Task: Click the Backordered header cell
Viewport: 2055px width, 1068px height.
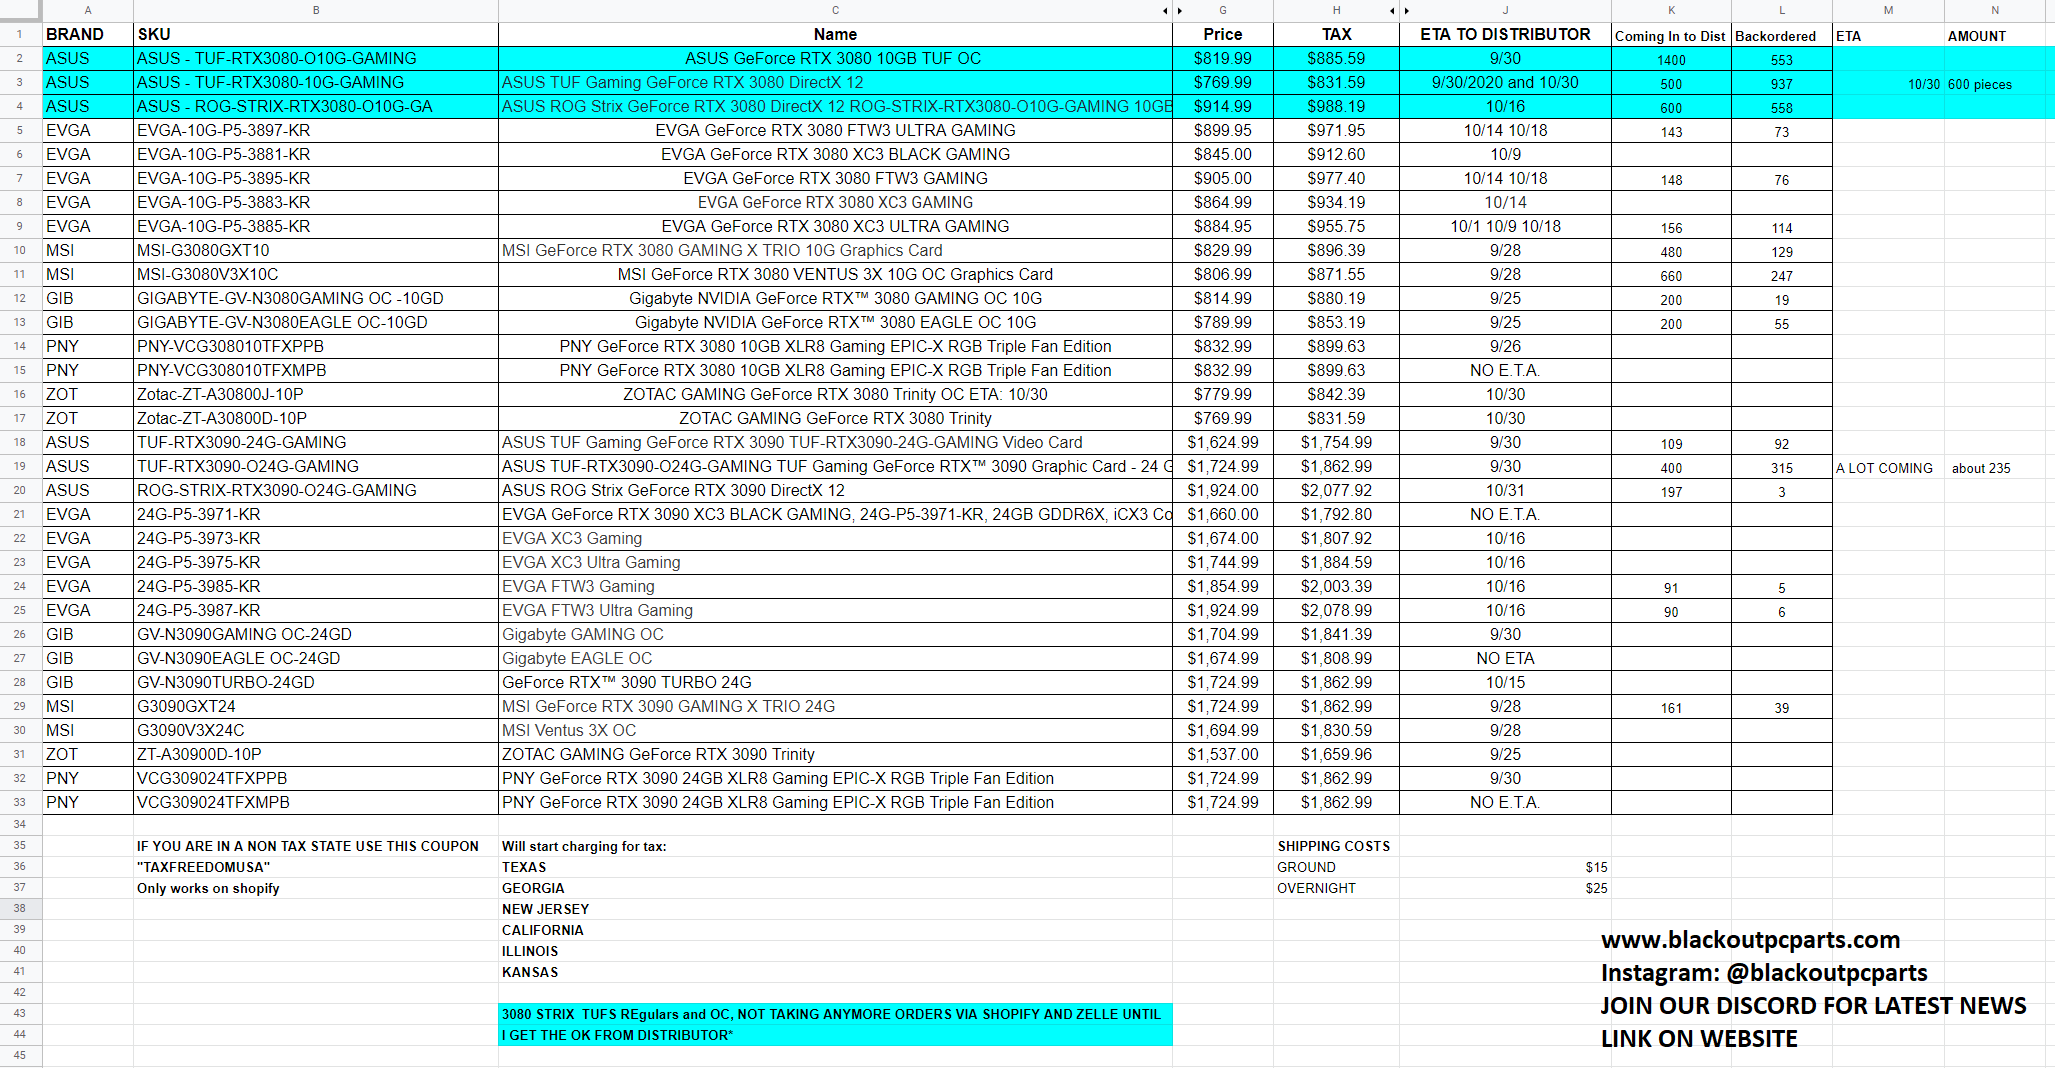Action: coord(1781,35)
